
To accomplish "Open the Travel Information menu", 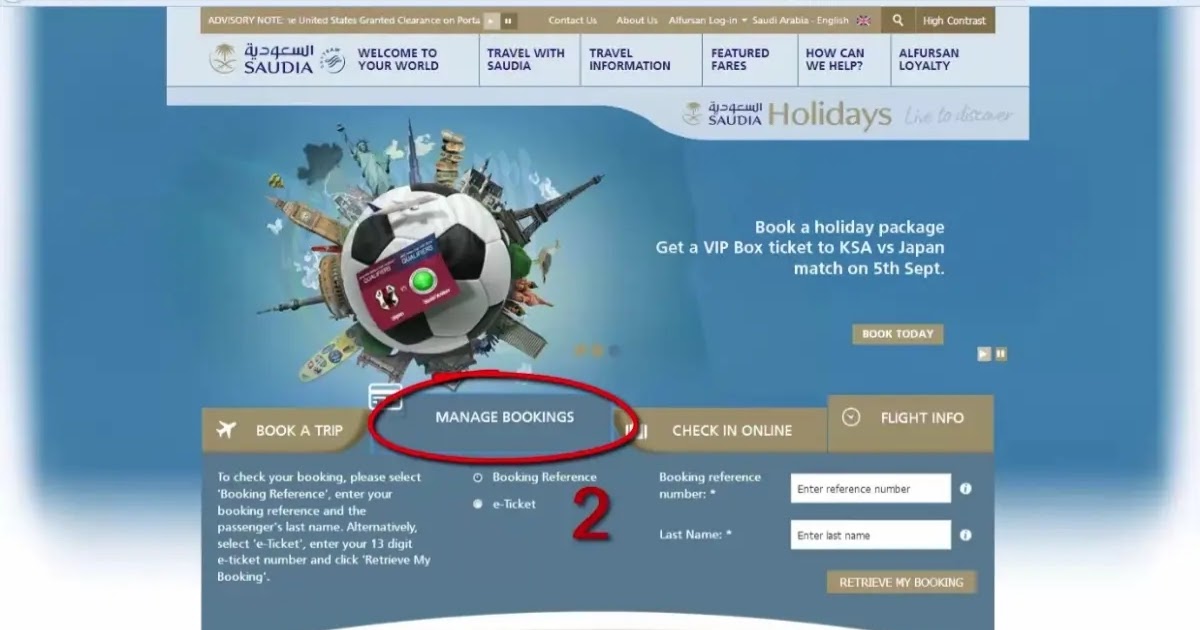I will coord(630,59).
